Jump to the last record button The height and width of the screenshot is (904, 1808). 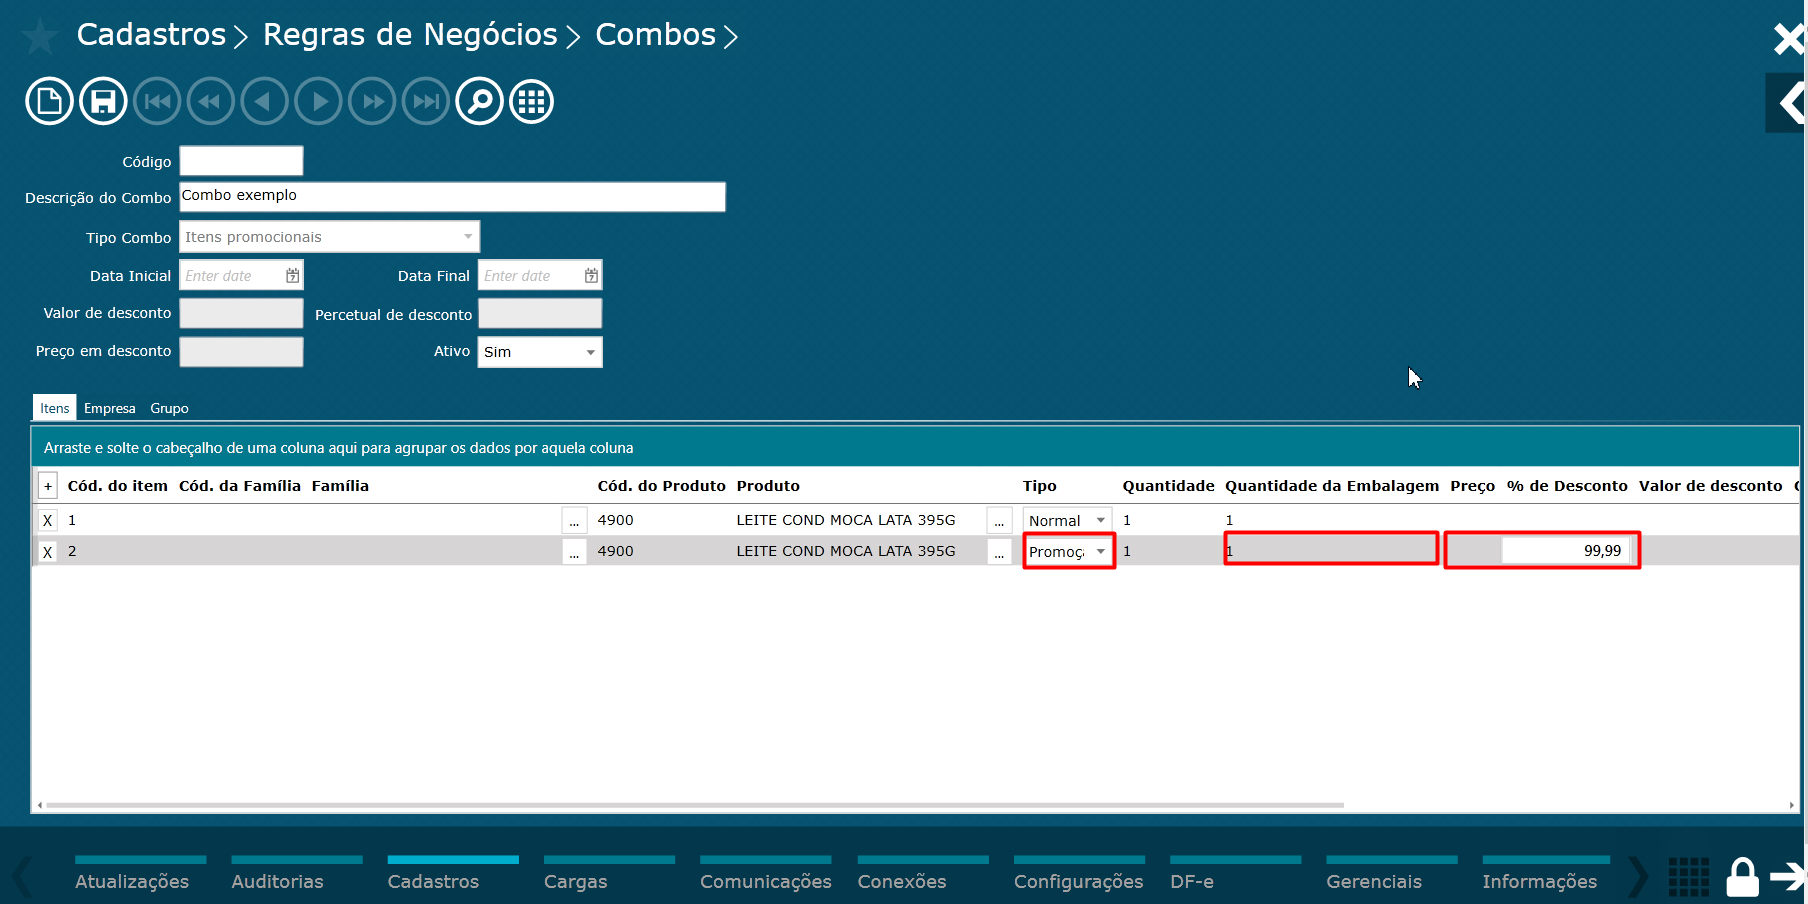click(426, 101)
